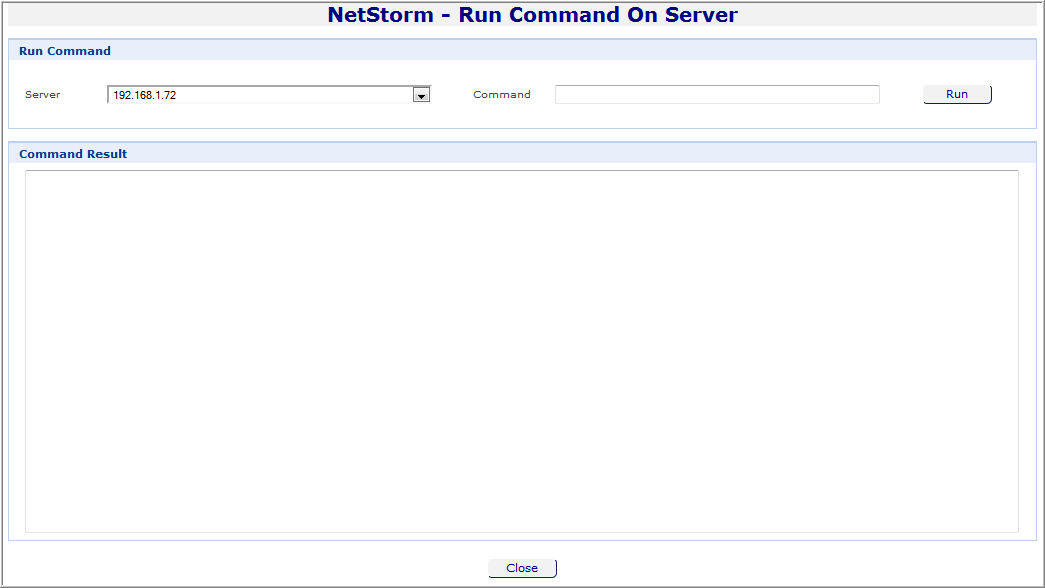The width and height of the screenshot is (1045, 588).
Task: Focus the Command input field
Action: (x=717, y=95)
